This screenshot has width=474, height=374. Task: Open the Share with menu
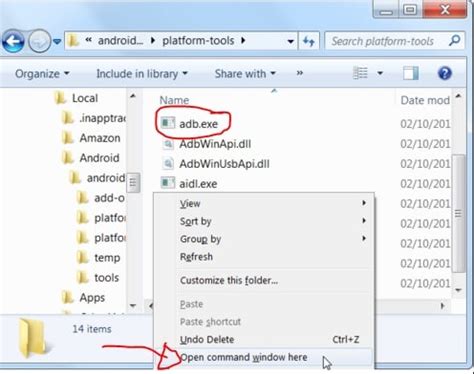click(x=245, y=74)
